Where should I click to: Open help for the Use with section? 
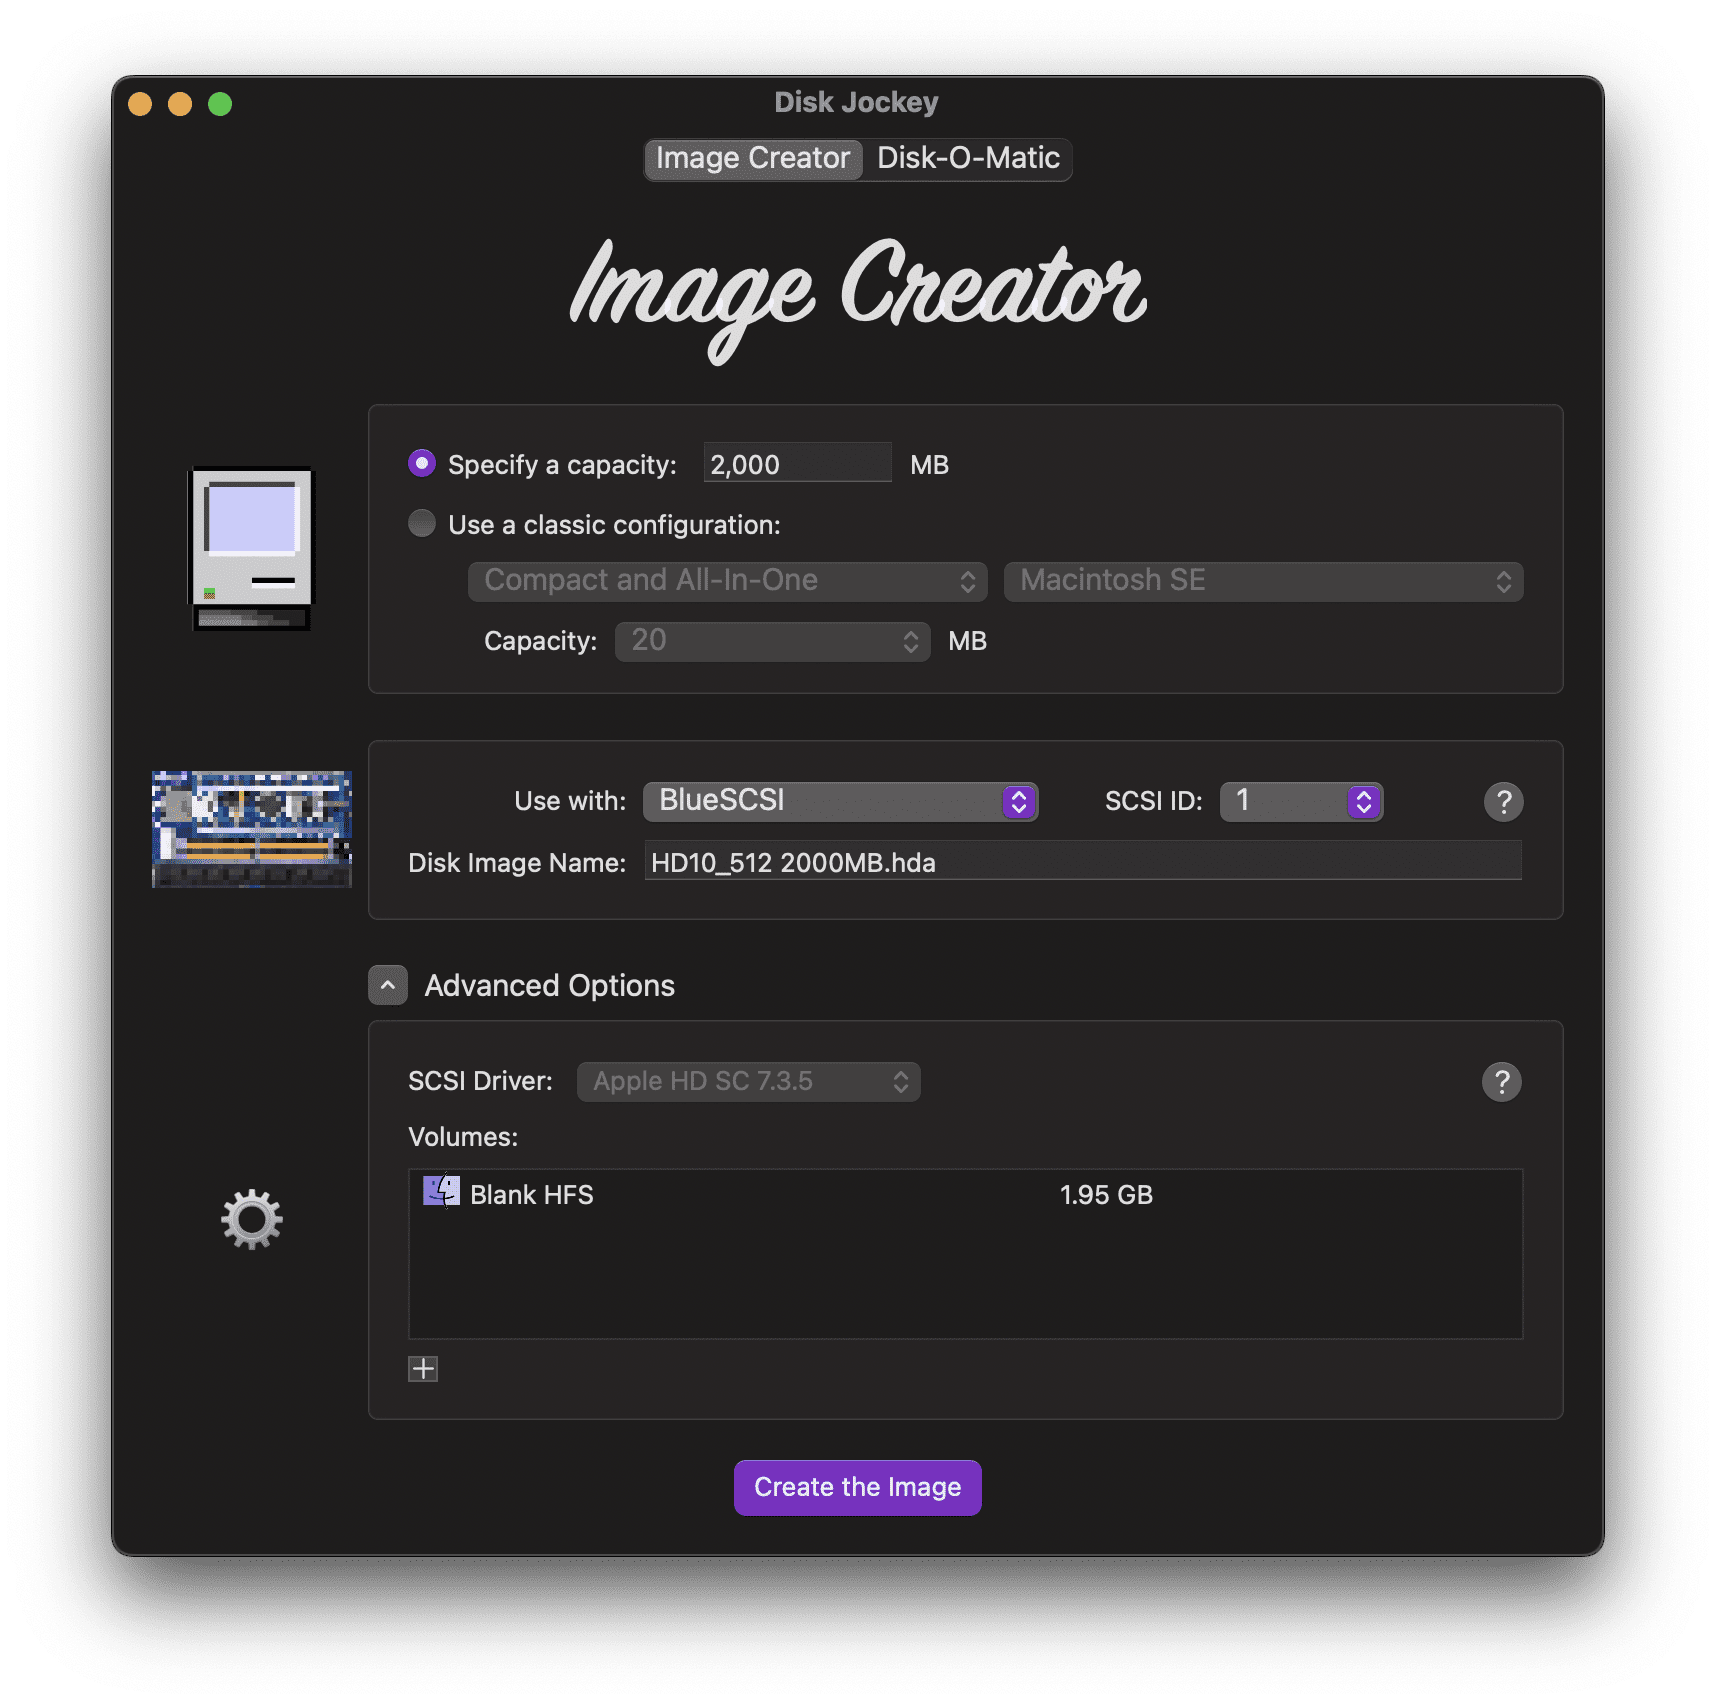pyautogui.click(x=1503, y=801)
